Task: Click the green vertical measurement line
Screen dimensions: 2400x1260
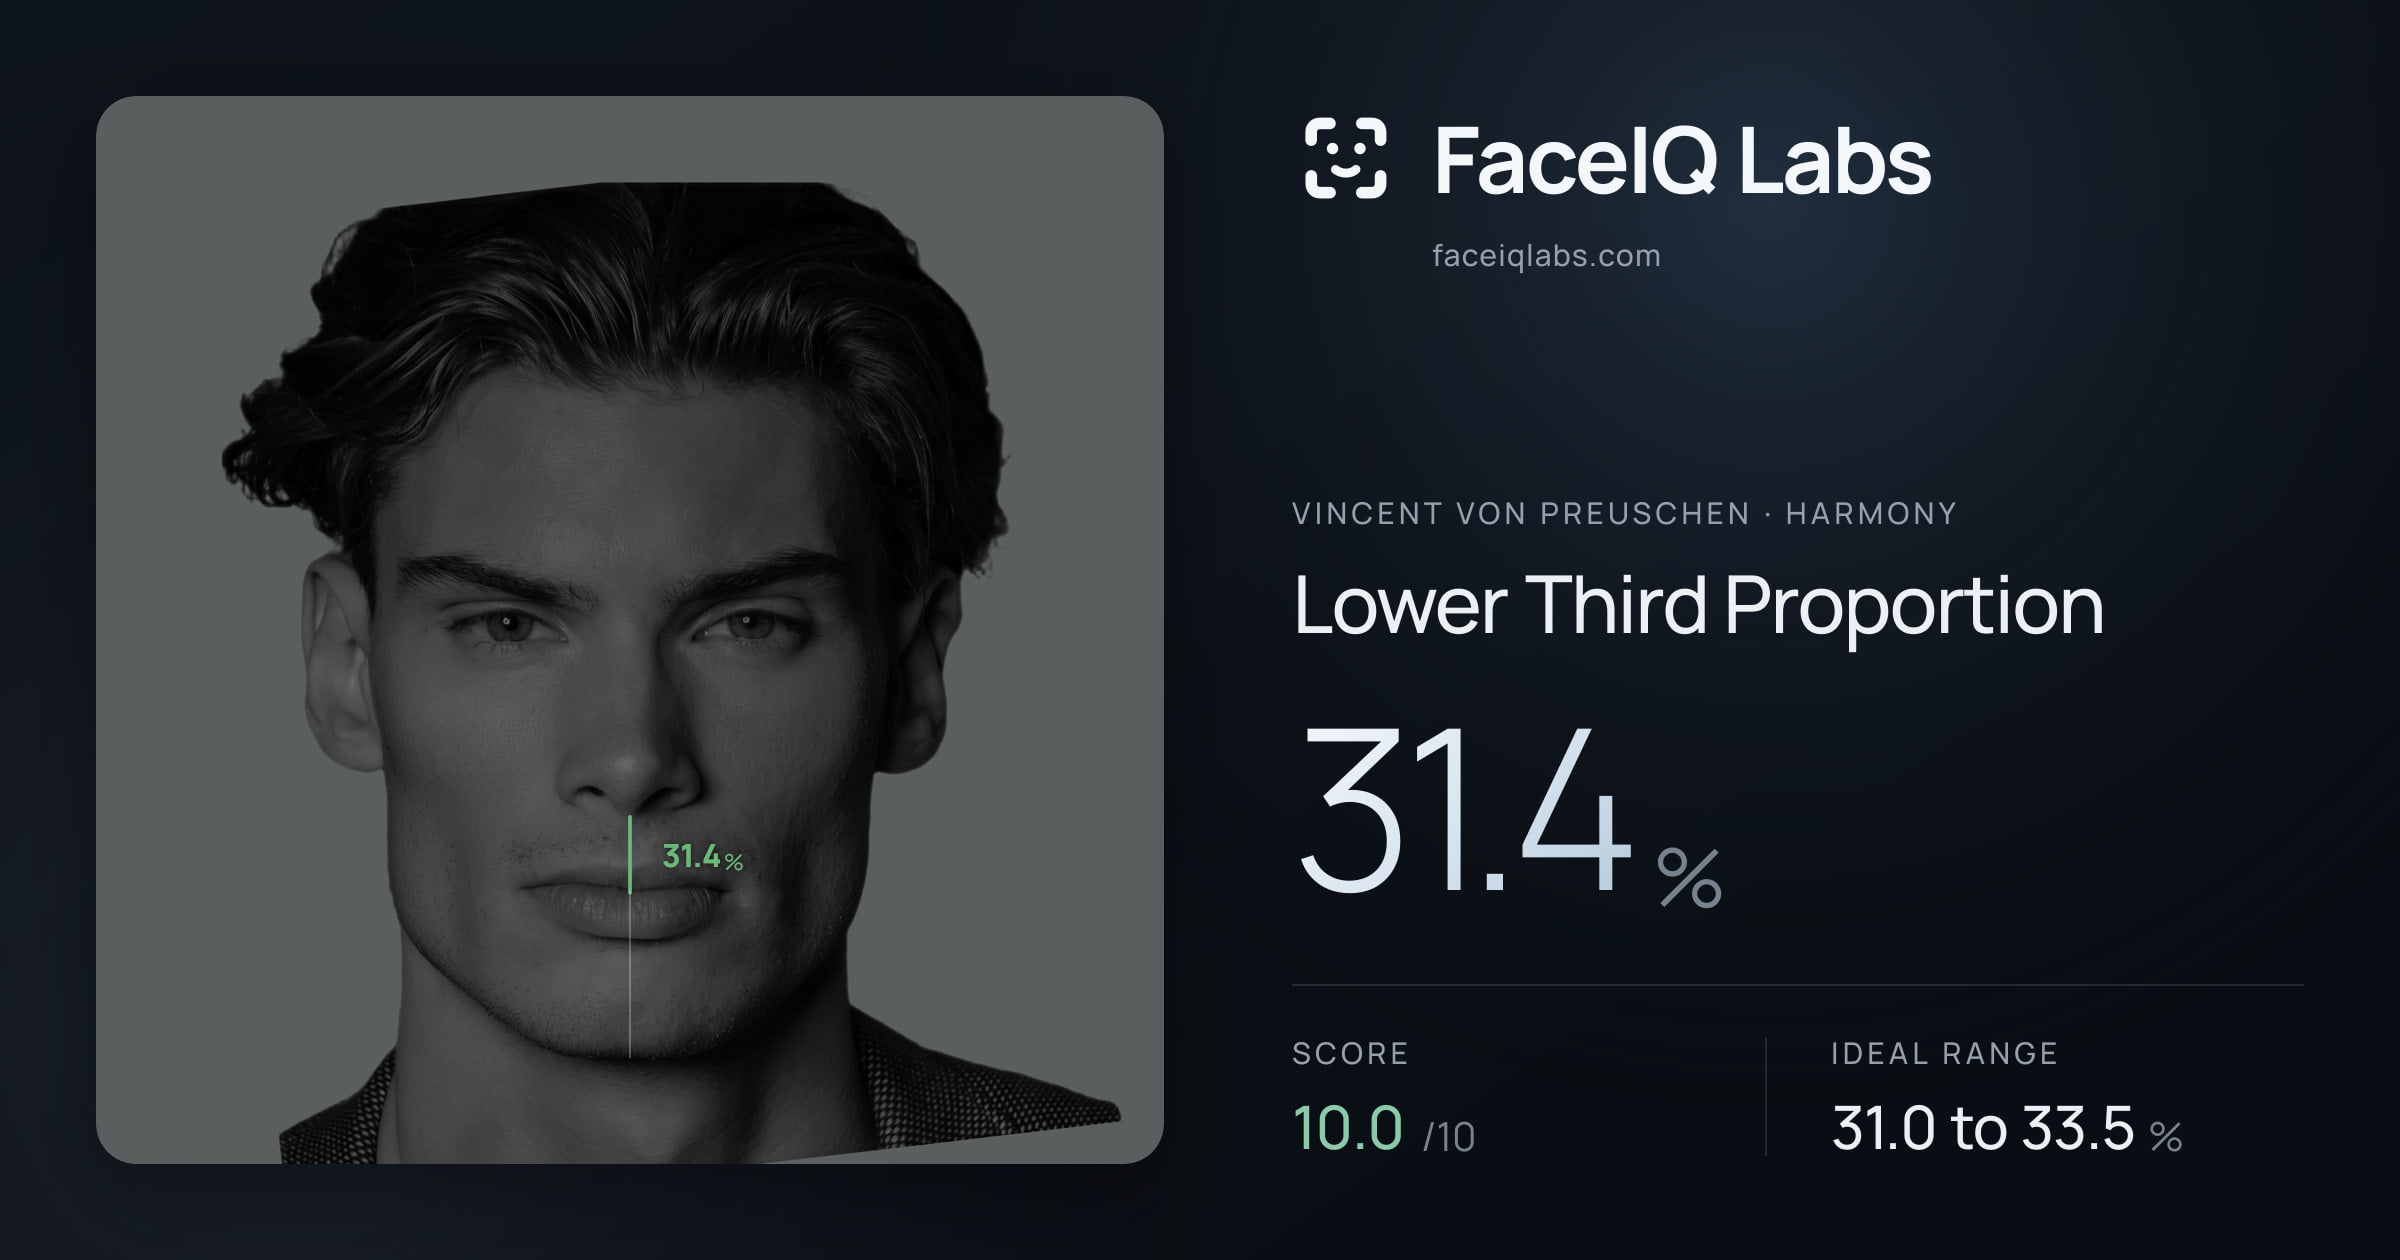Action: 630,854
